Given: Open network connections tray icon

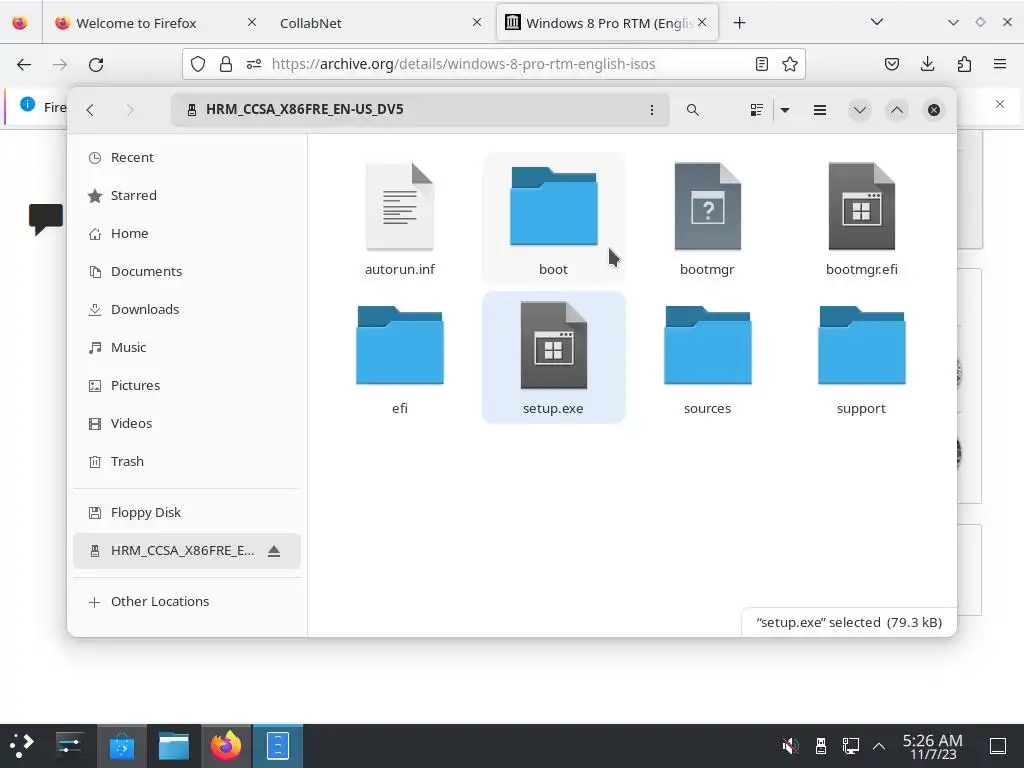Looking at the screenshot, I should (x=850, y=745).
